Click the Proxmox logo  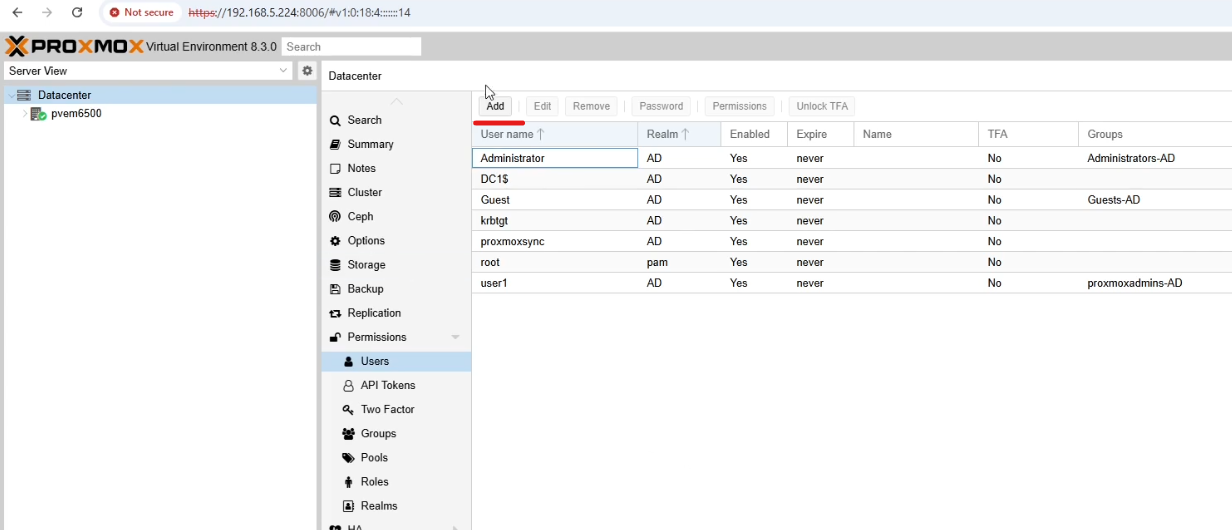tap(74, 46)
